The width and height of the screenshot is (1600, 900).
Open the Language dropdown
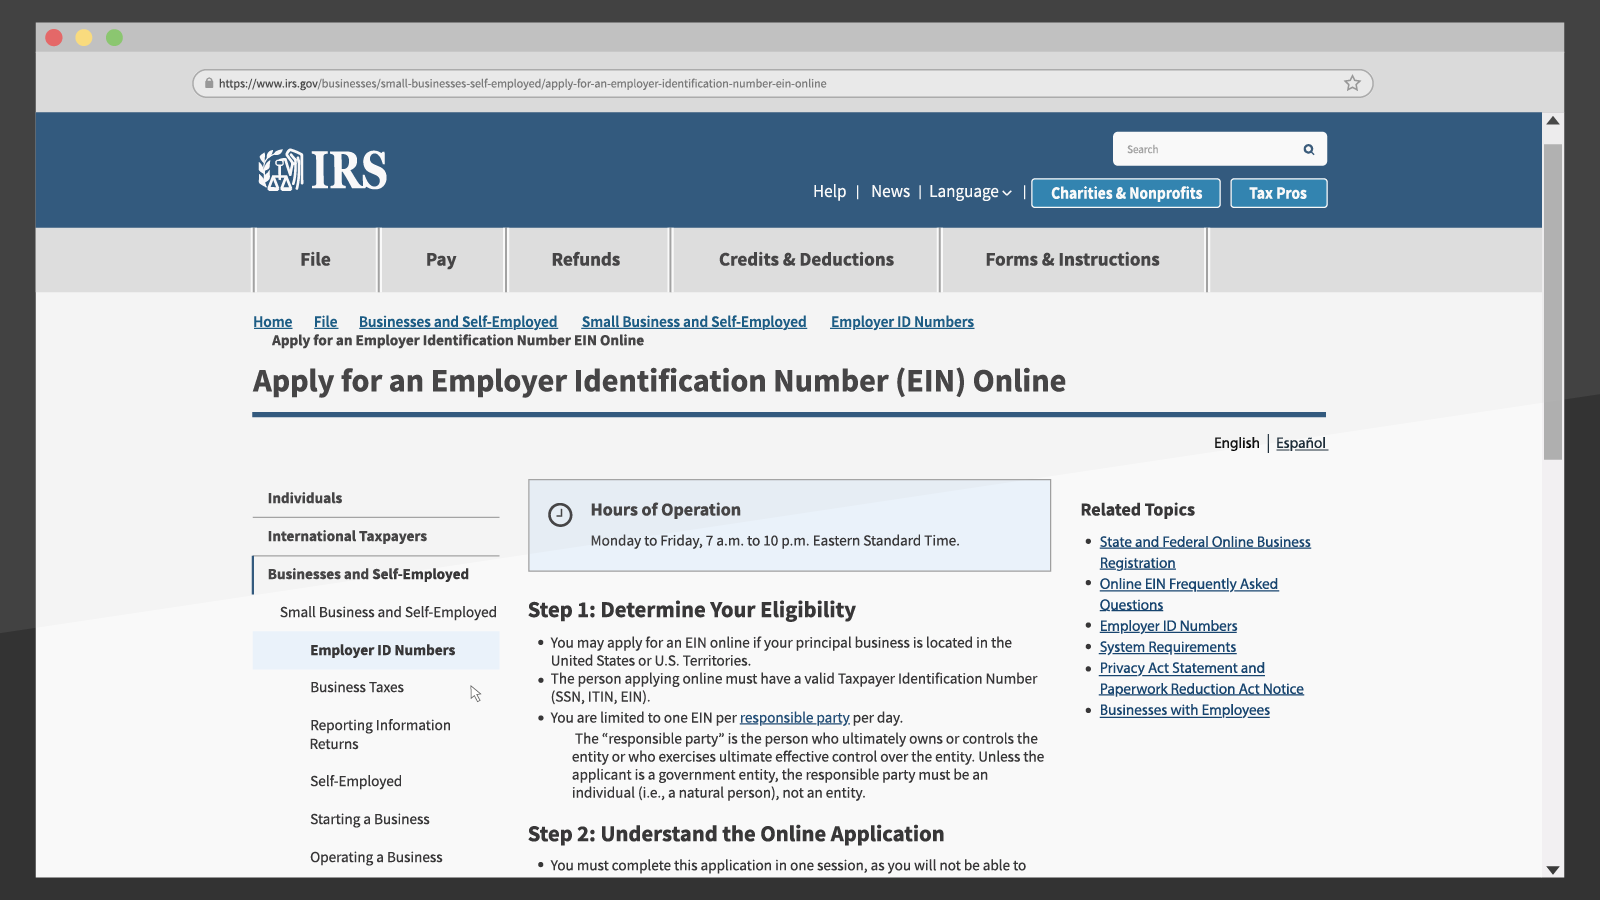click(970, 192)
